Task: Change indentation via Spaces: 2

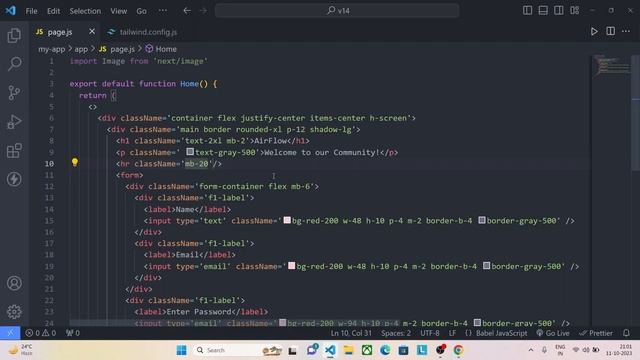Action: 396,333
